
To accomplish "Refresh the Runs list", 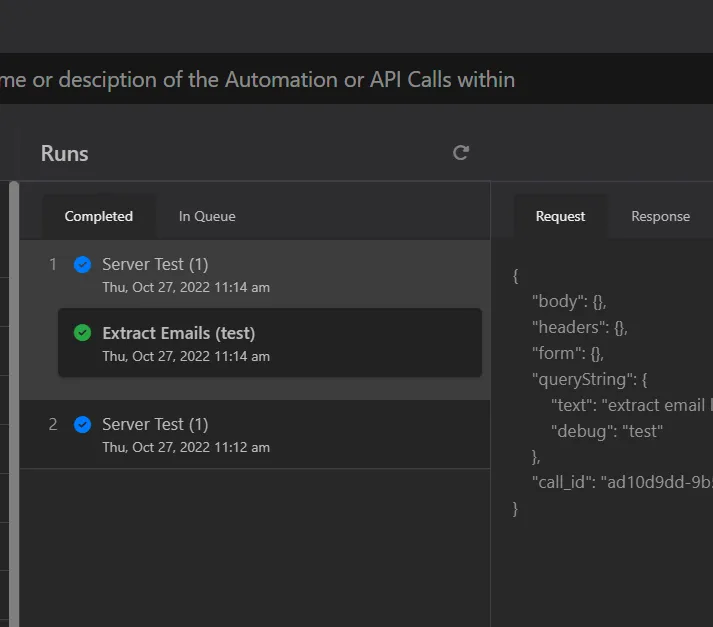I will (x=461, y=153).
